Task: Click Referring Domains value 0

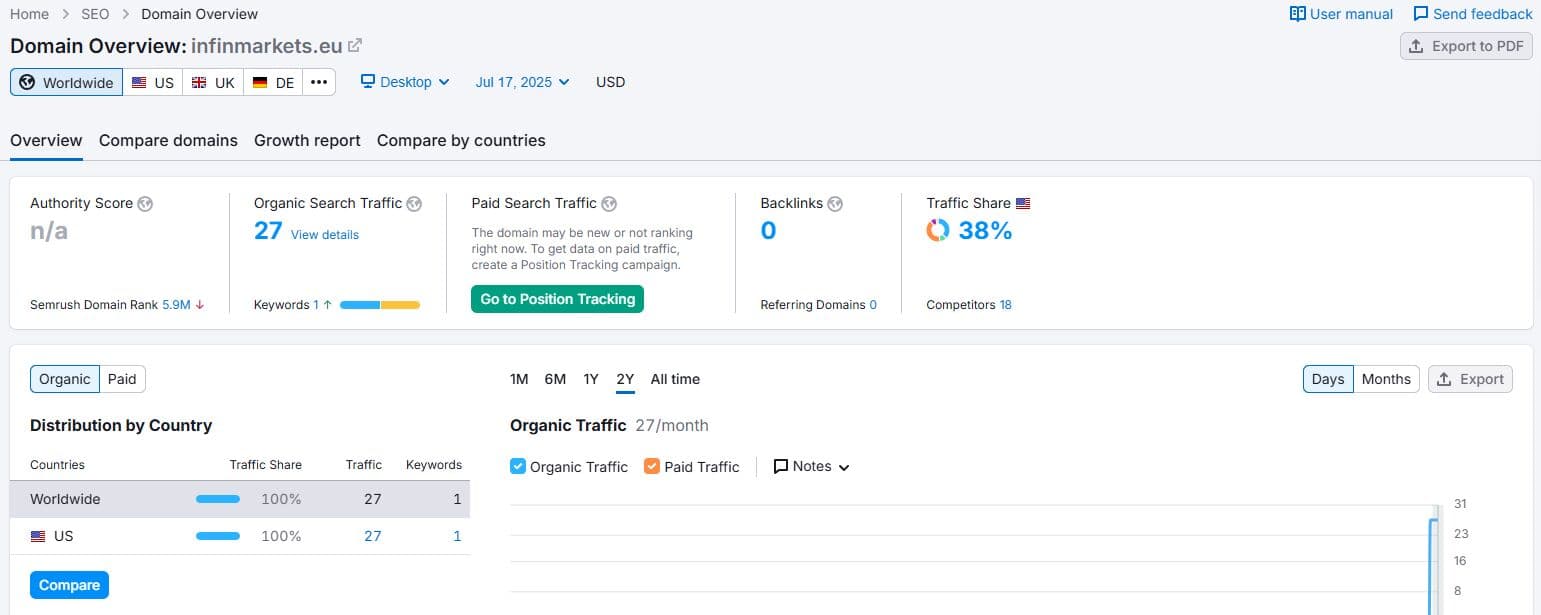Action: [873, 305]
